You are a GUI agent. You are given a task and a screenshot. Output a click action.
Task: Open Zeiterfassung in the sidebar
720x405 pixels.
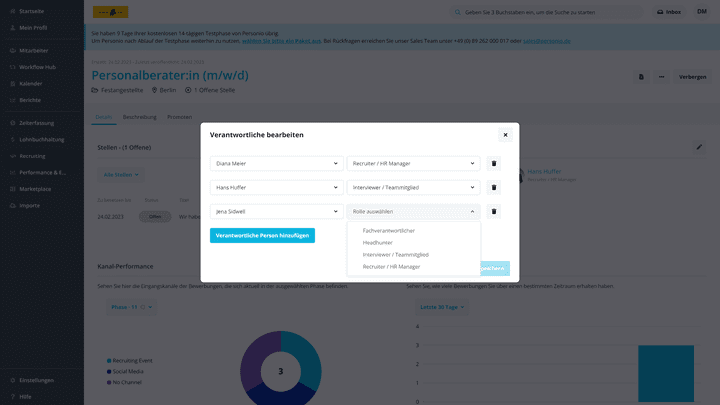(x=37, y=123)
